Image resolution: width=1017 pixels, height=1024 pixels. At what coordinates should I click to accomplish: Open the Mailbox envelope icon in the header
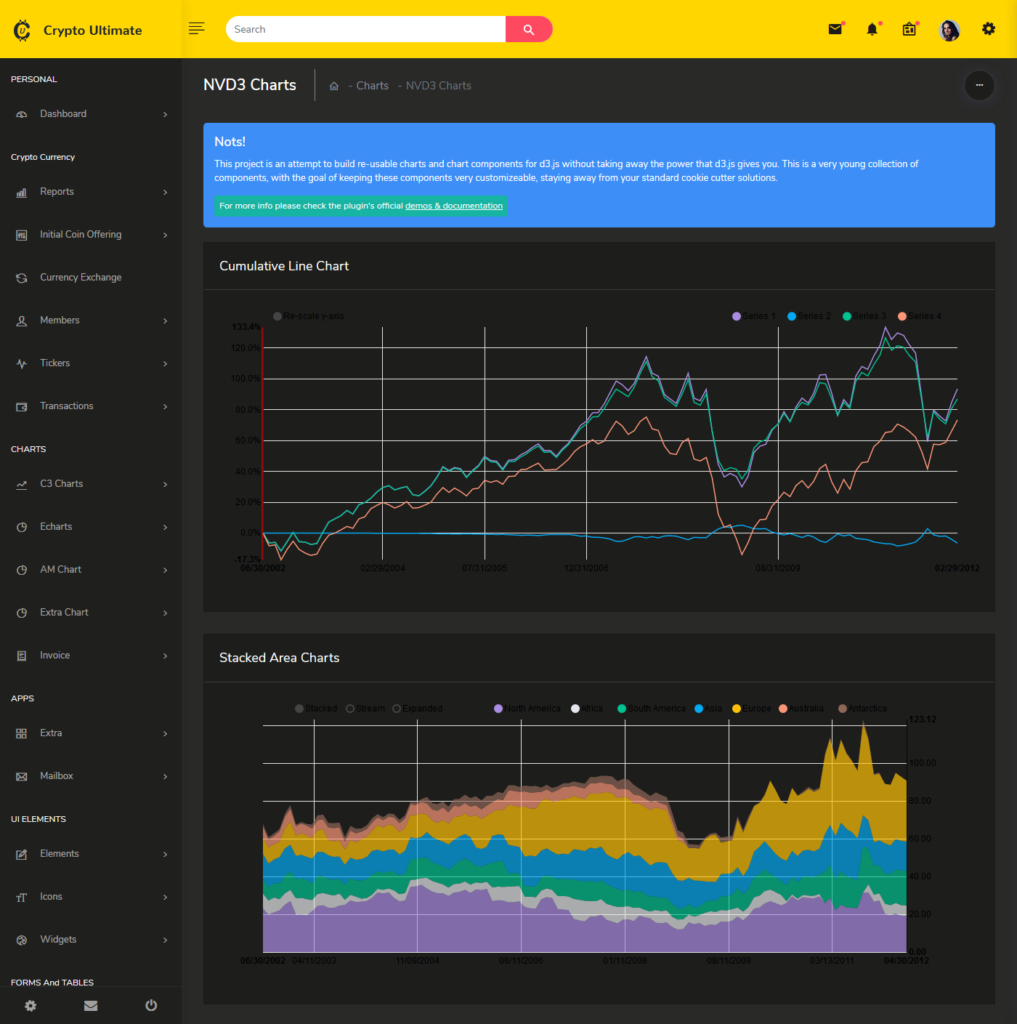(x=835, y=29)
